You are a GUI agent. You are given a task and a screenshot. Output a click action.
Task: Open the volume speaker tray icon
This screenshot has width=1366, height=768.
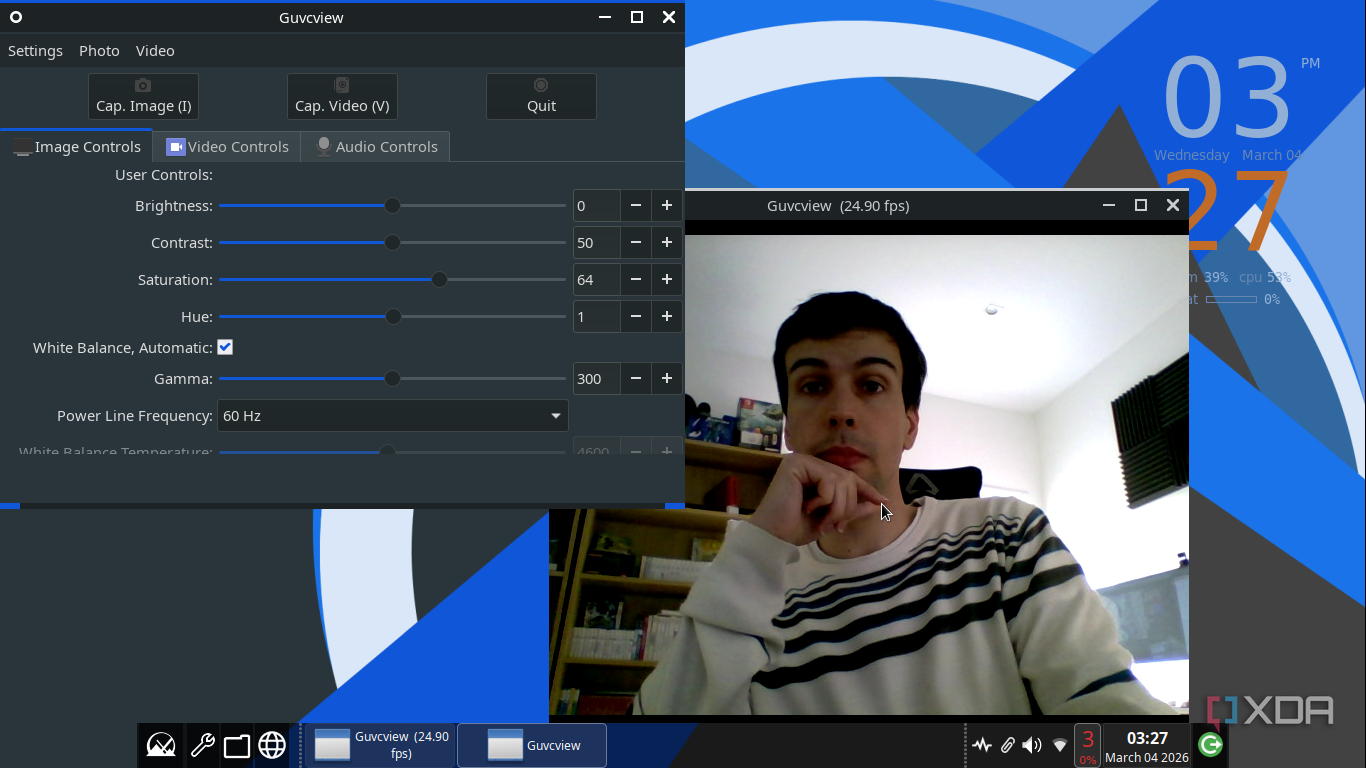coord(1032,745)
